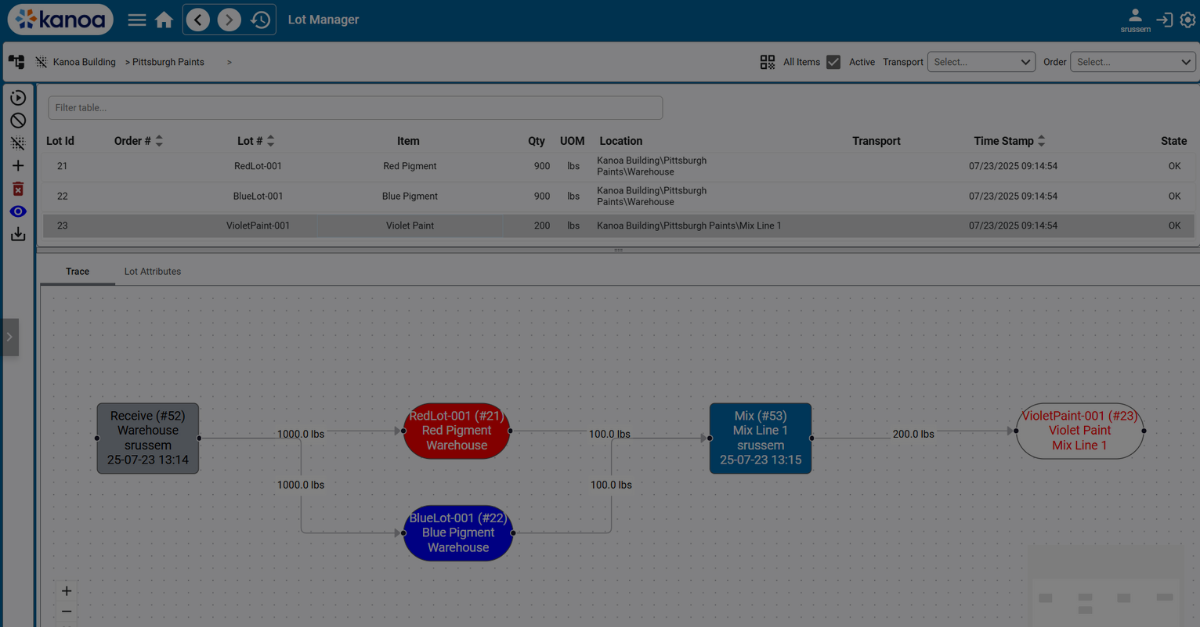Click the home icon in header
Screen dimensions: 1200x627
coord(164,20)
